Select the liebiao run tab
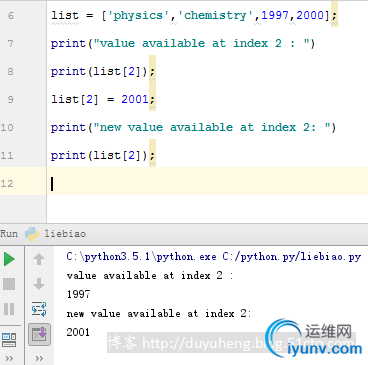 55,234
